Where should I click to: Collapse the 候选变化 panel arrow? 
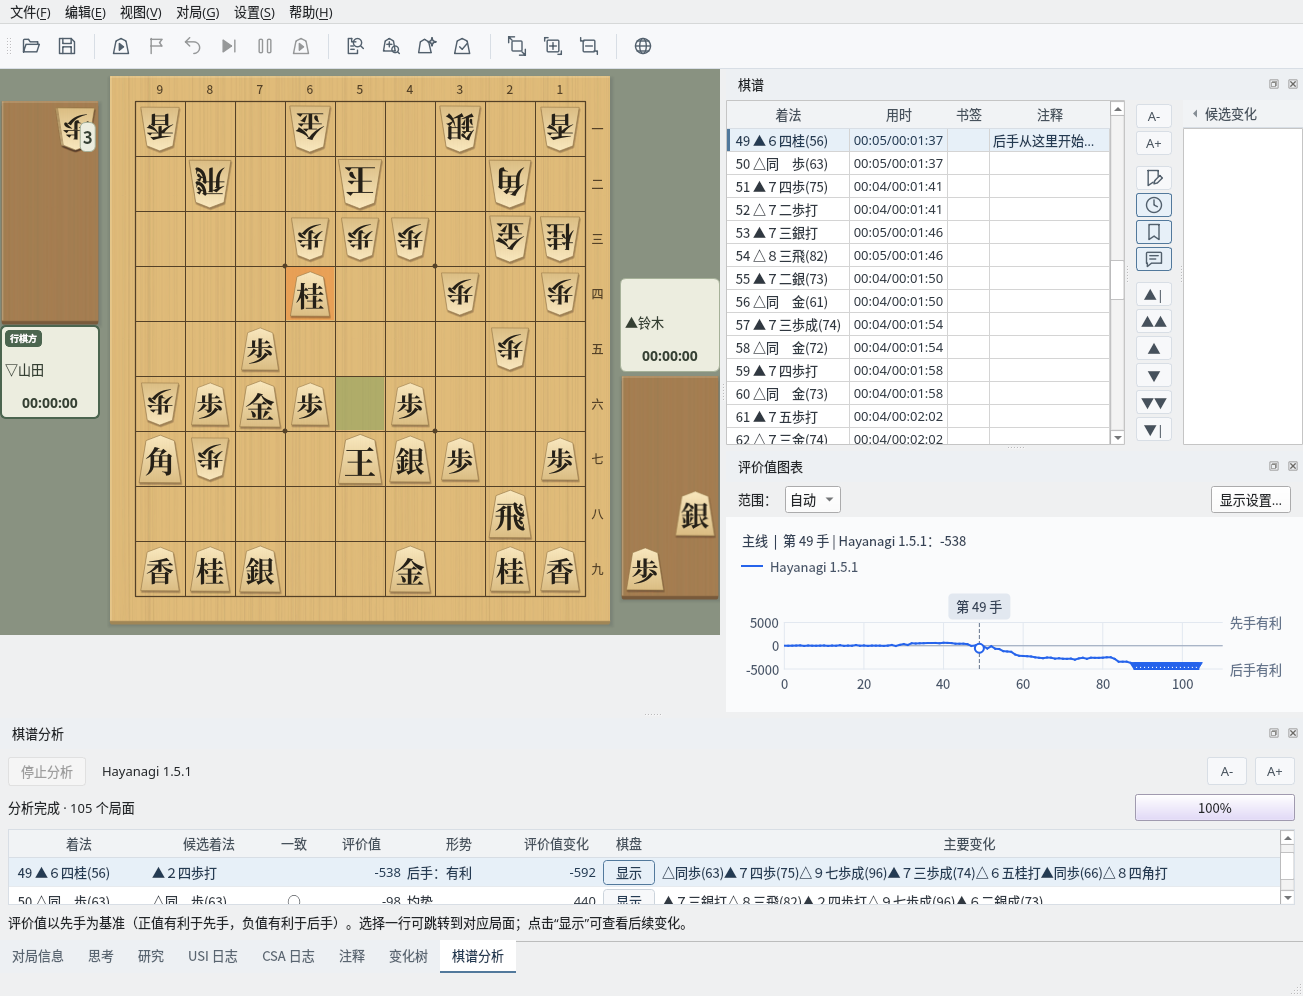(1195, 114)
